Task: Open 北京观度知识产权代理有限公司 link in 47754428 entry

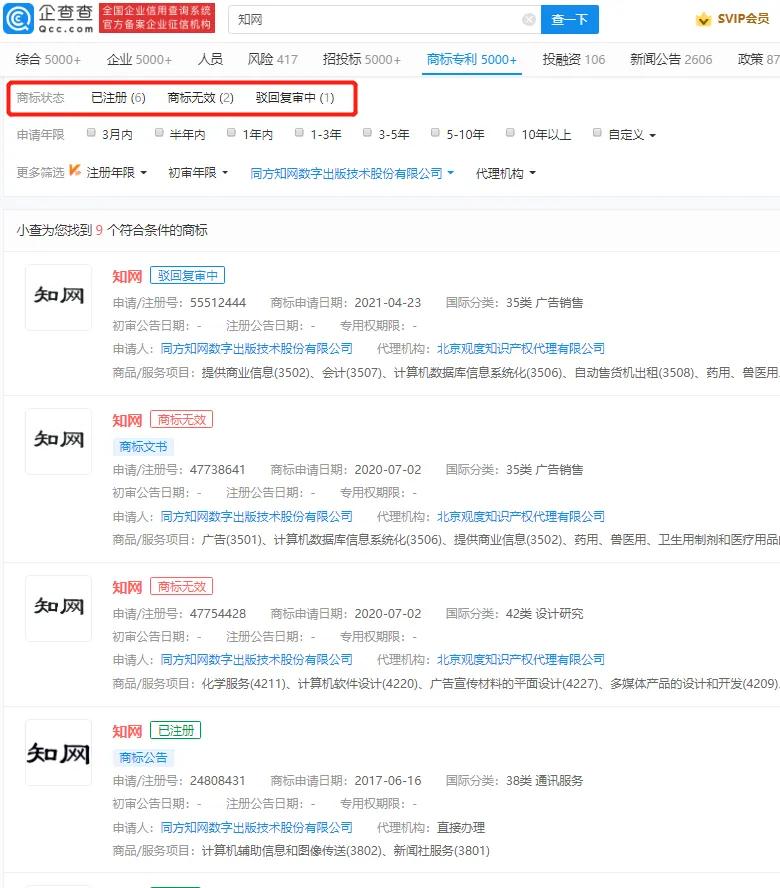Action: click(x=521, y=660)
